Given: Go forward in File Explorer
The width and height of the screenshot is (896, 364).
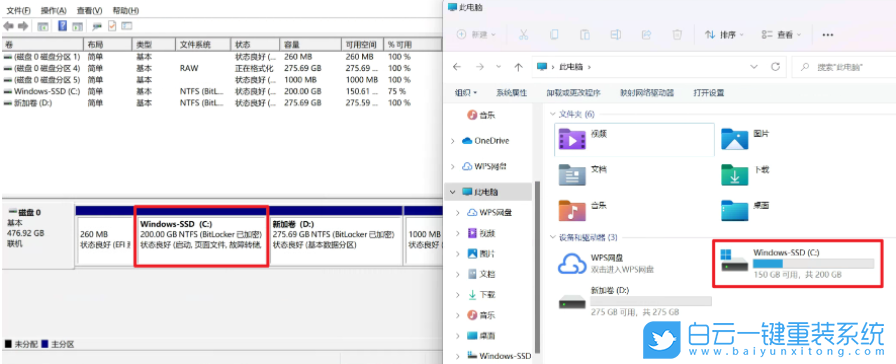Looking at the screenshot, I should tap(480, 67).
